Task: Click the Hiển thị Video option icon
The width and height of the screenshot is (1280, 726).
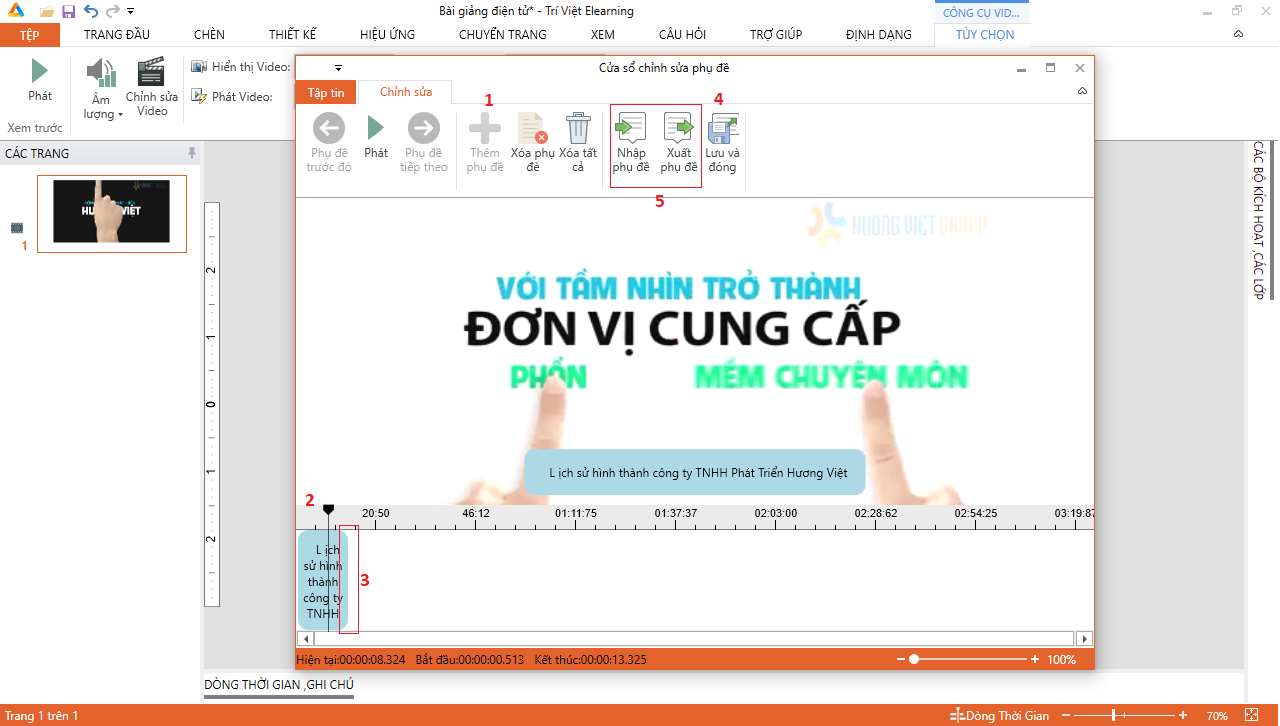Action: click(x=199, y=67)
